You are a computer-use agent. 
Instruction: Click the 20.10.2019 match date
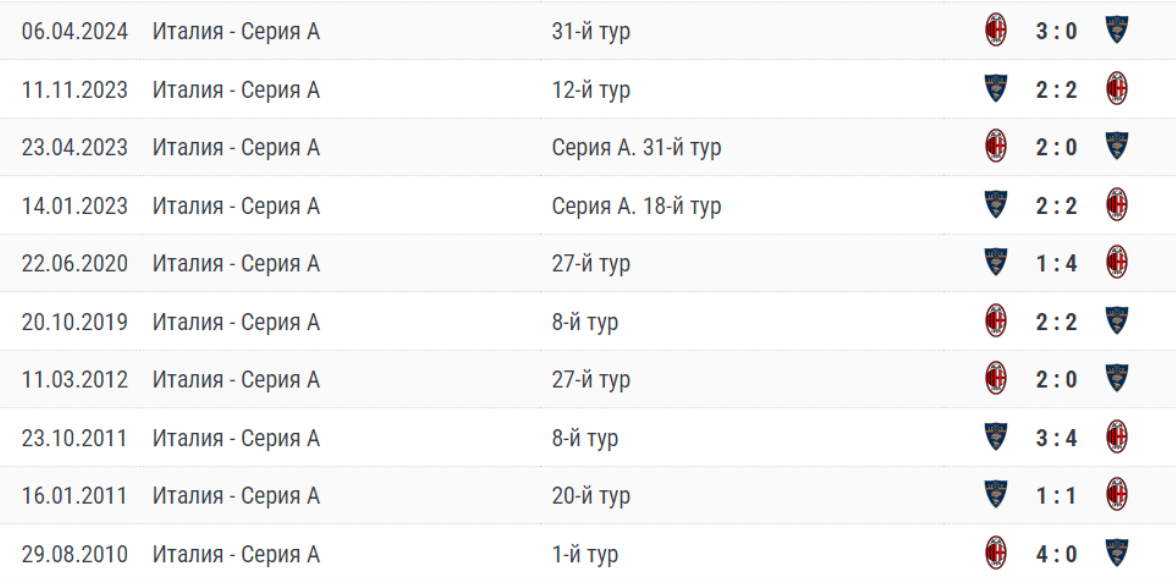[75, 321]
